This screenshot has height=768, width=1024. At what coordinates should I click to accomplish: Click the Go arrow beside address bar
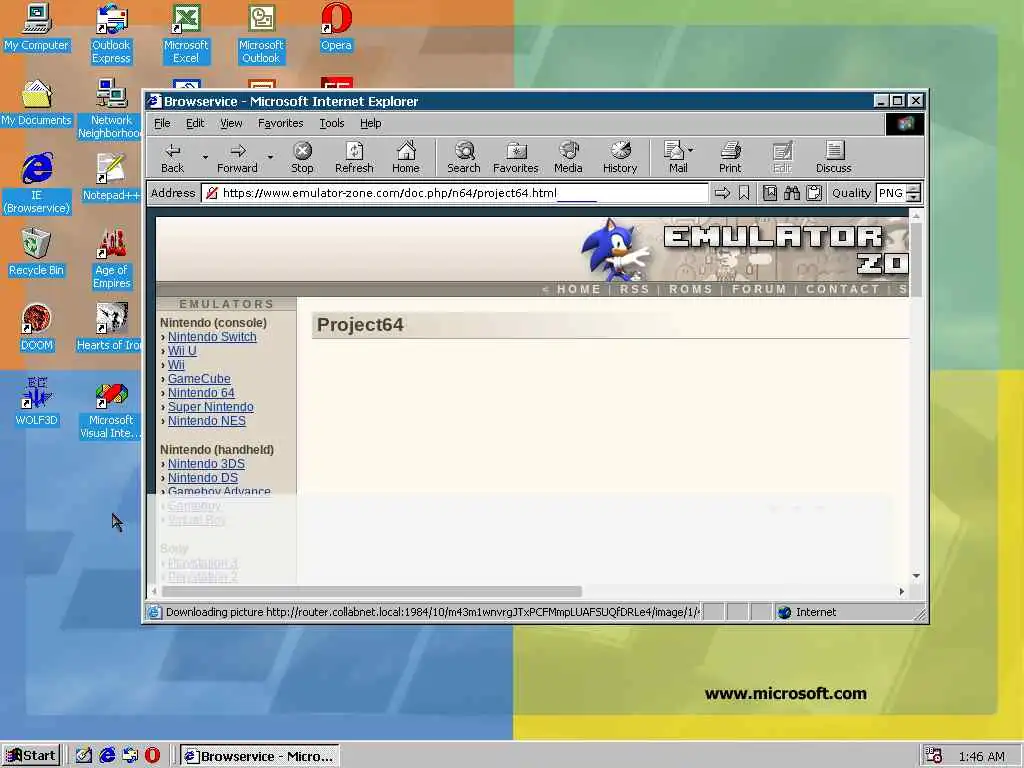pyautogui.click(x=722, y=193)
